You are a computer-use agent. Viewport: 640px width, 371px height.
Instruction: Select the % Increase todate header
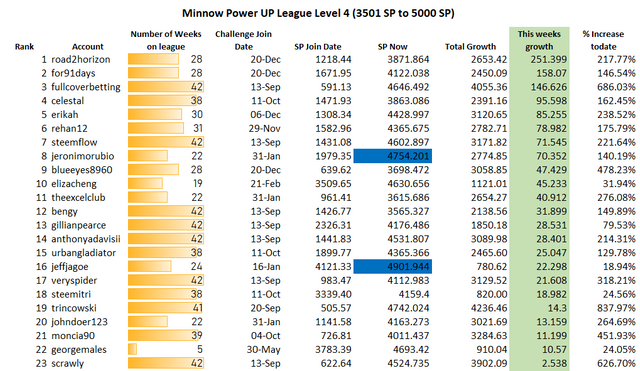(x=603, y=40)
